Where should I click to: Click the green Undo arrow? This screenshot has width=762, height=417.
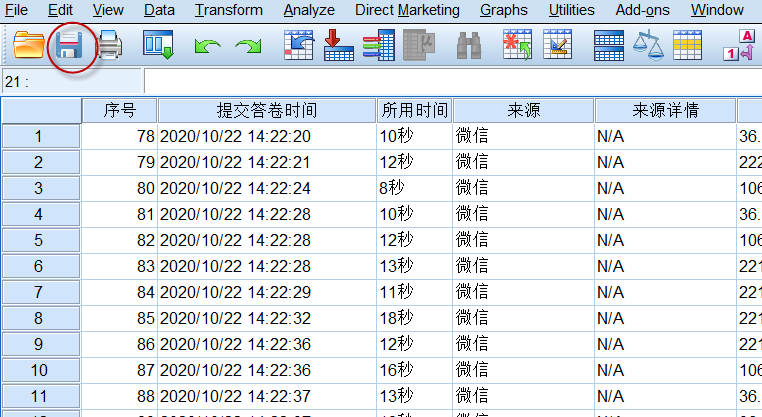click(208, 46)
